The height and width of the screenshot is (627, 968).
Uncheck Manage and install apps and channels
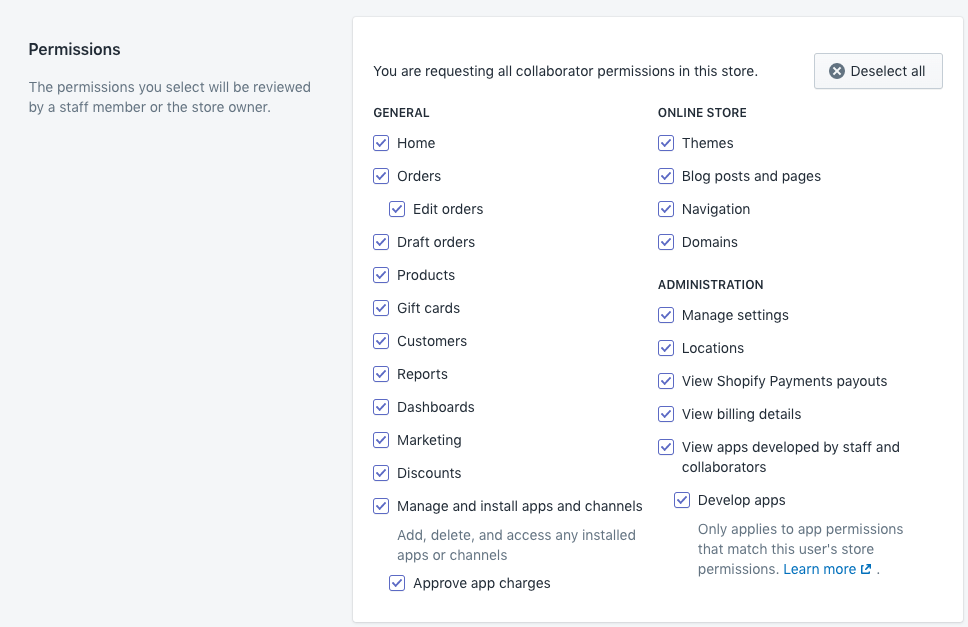(x=381, y=506)
